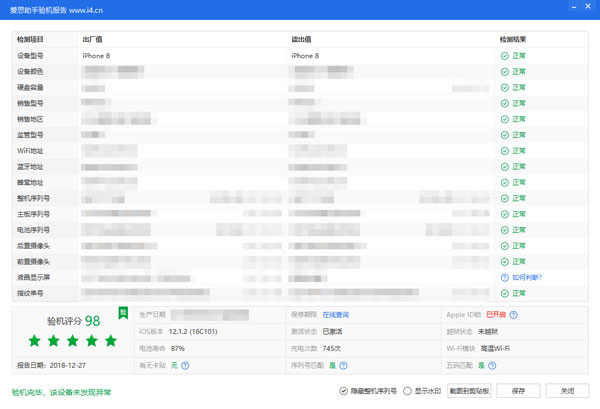
Task: Click the 液晶显示屏 row label
Action: click(x=33, y=277)
